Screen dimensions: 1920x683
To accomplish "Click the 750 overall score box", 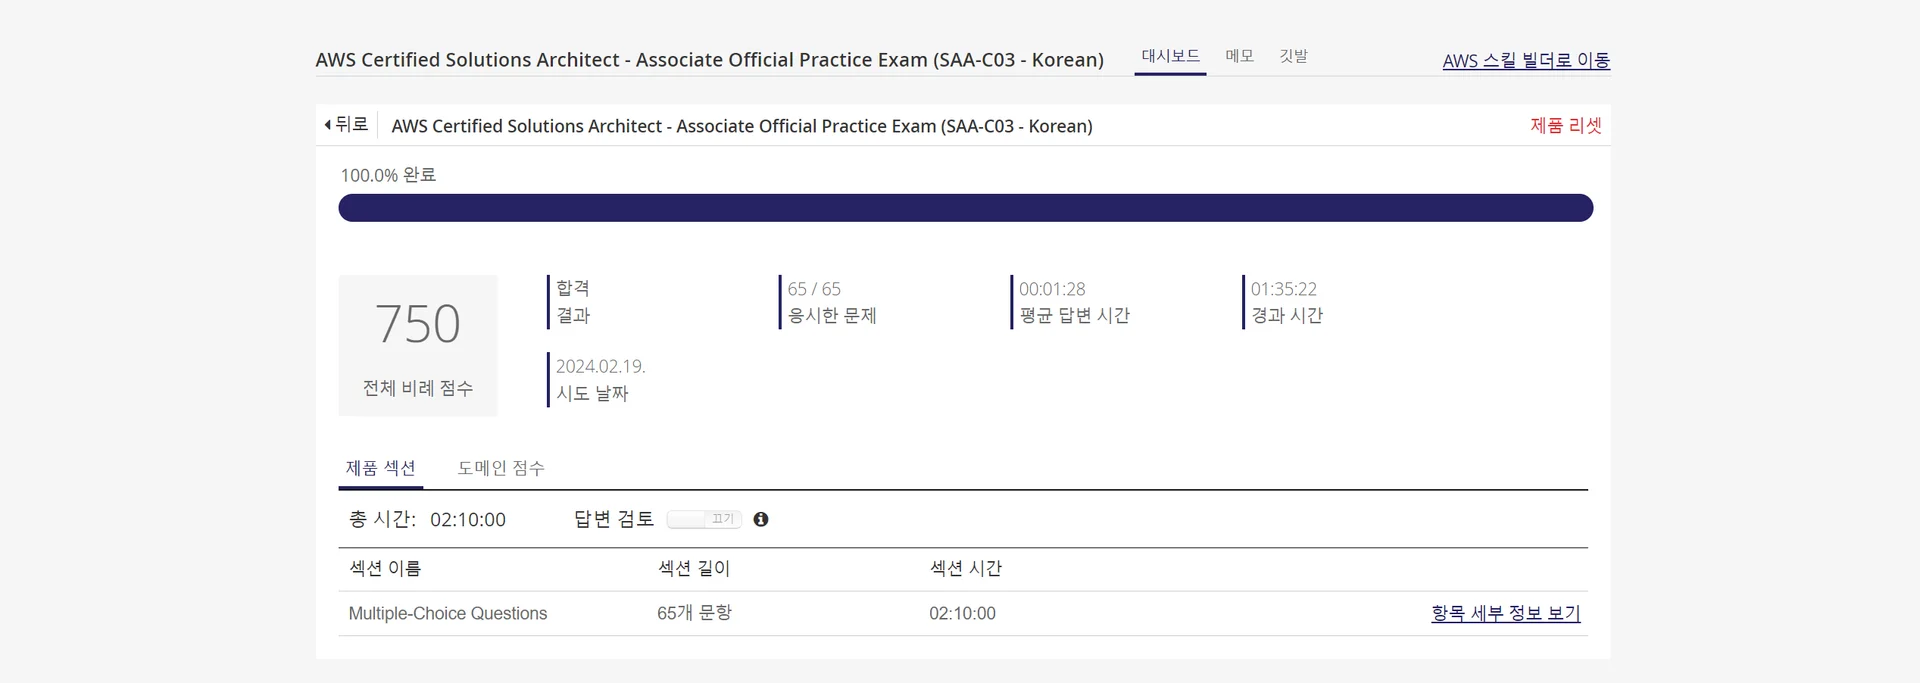I will point(418,345).
